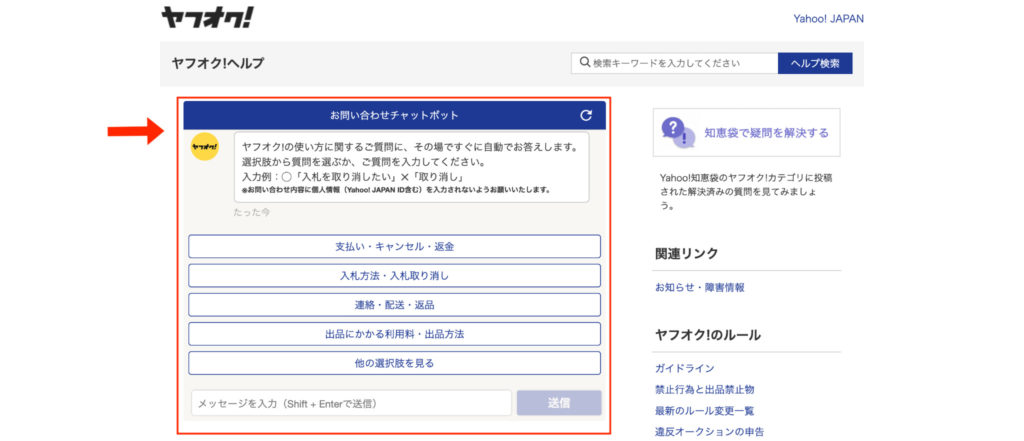
Task: Click the ヤフオク! logo
Action: pyautogui.click(x=207, y=17)
